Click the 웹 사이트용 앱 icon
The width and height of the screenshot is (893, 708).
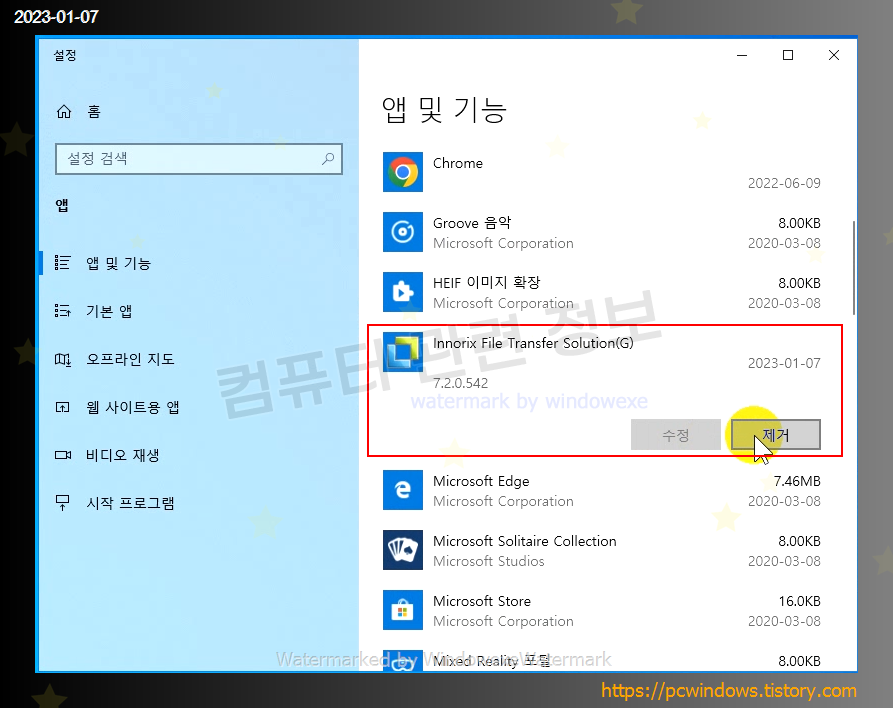[x=63, y=407]
